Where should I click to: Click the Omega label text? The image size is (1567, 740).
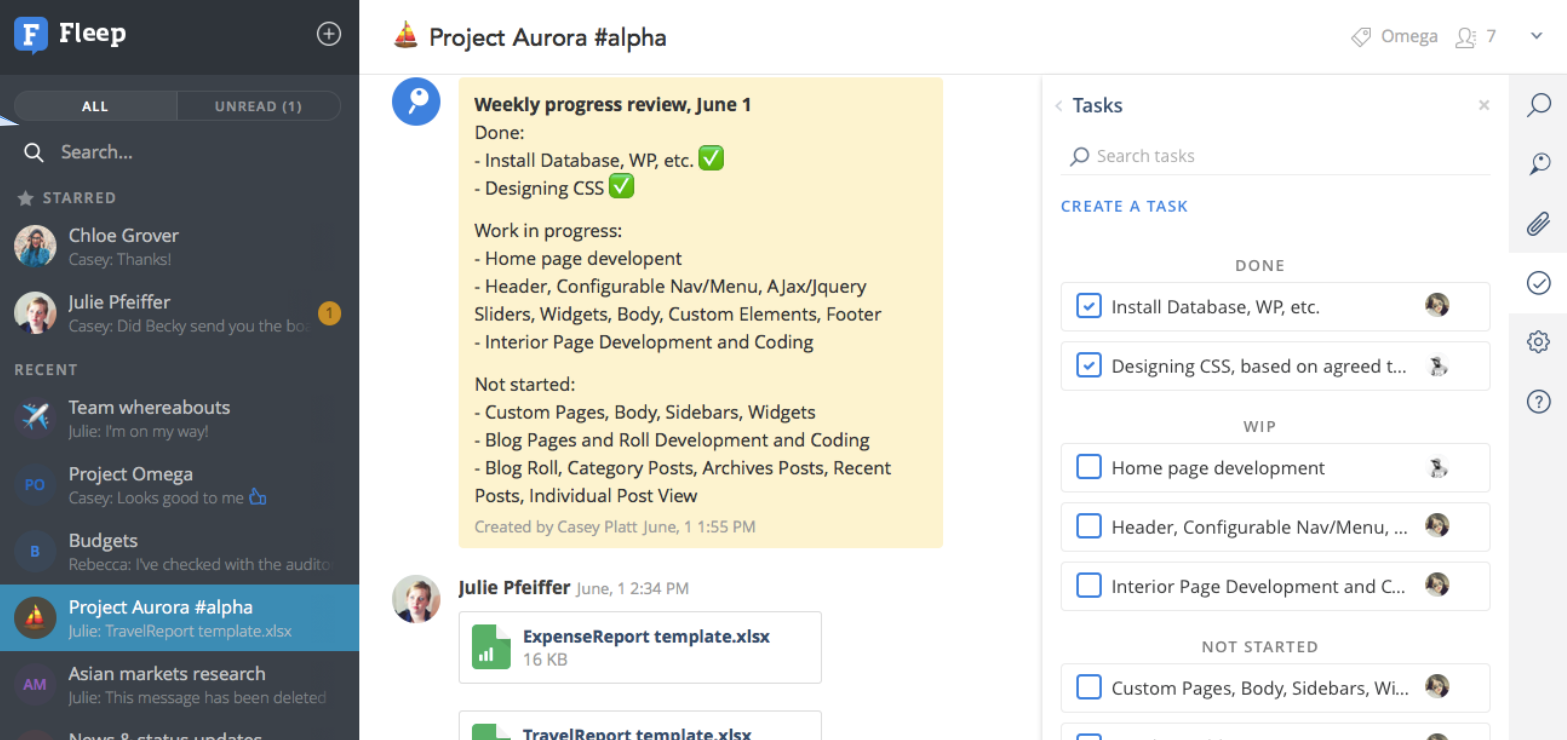(x=1409, y=36)
